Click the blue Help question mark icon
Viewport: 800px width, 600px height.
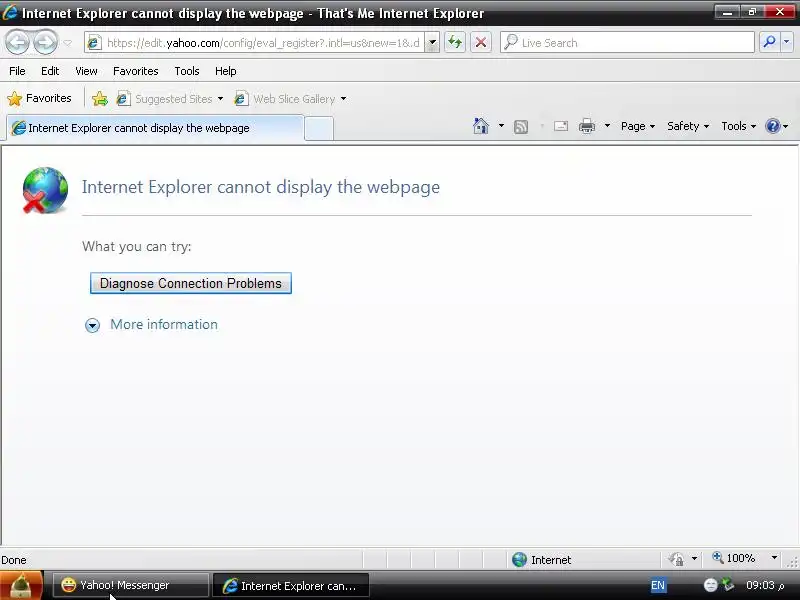(773, 126)
